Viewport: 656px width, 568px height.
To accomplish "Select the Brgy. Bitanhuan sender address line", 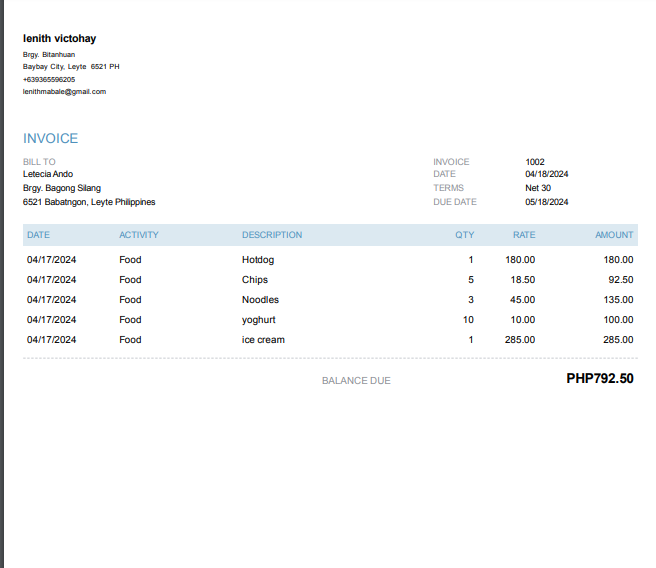I will 49,55.
